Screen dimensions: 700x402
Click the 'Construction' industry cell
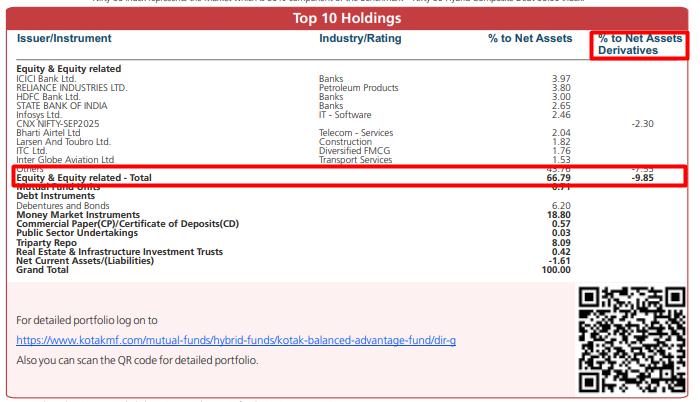pos(345,142)
